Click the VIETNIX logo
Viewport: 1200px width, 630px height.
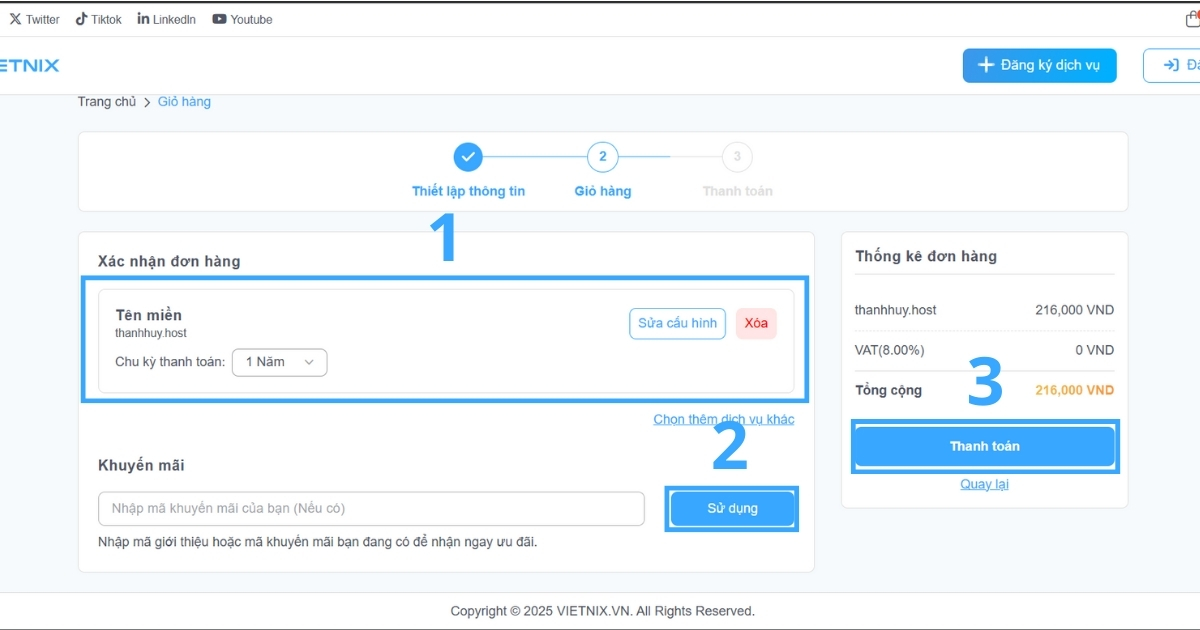coord(30,65)
